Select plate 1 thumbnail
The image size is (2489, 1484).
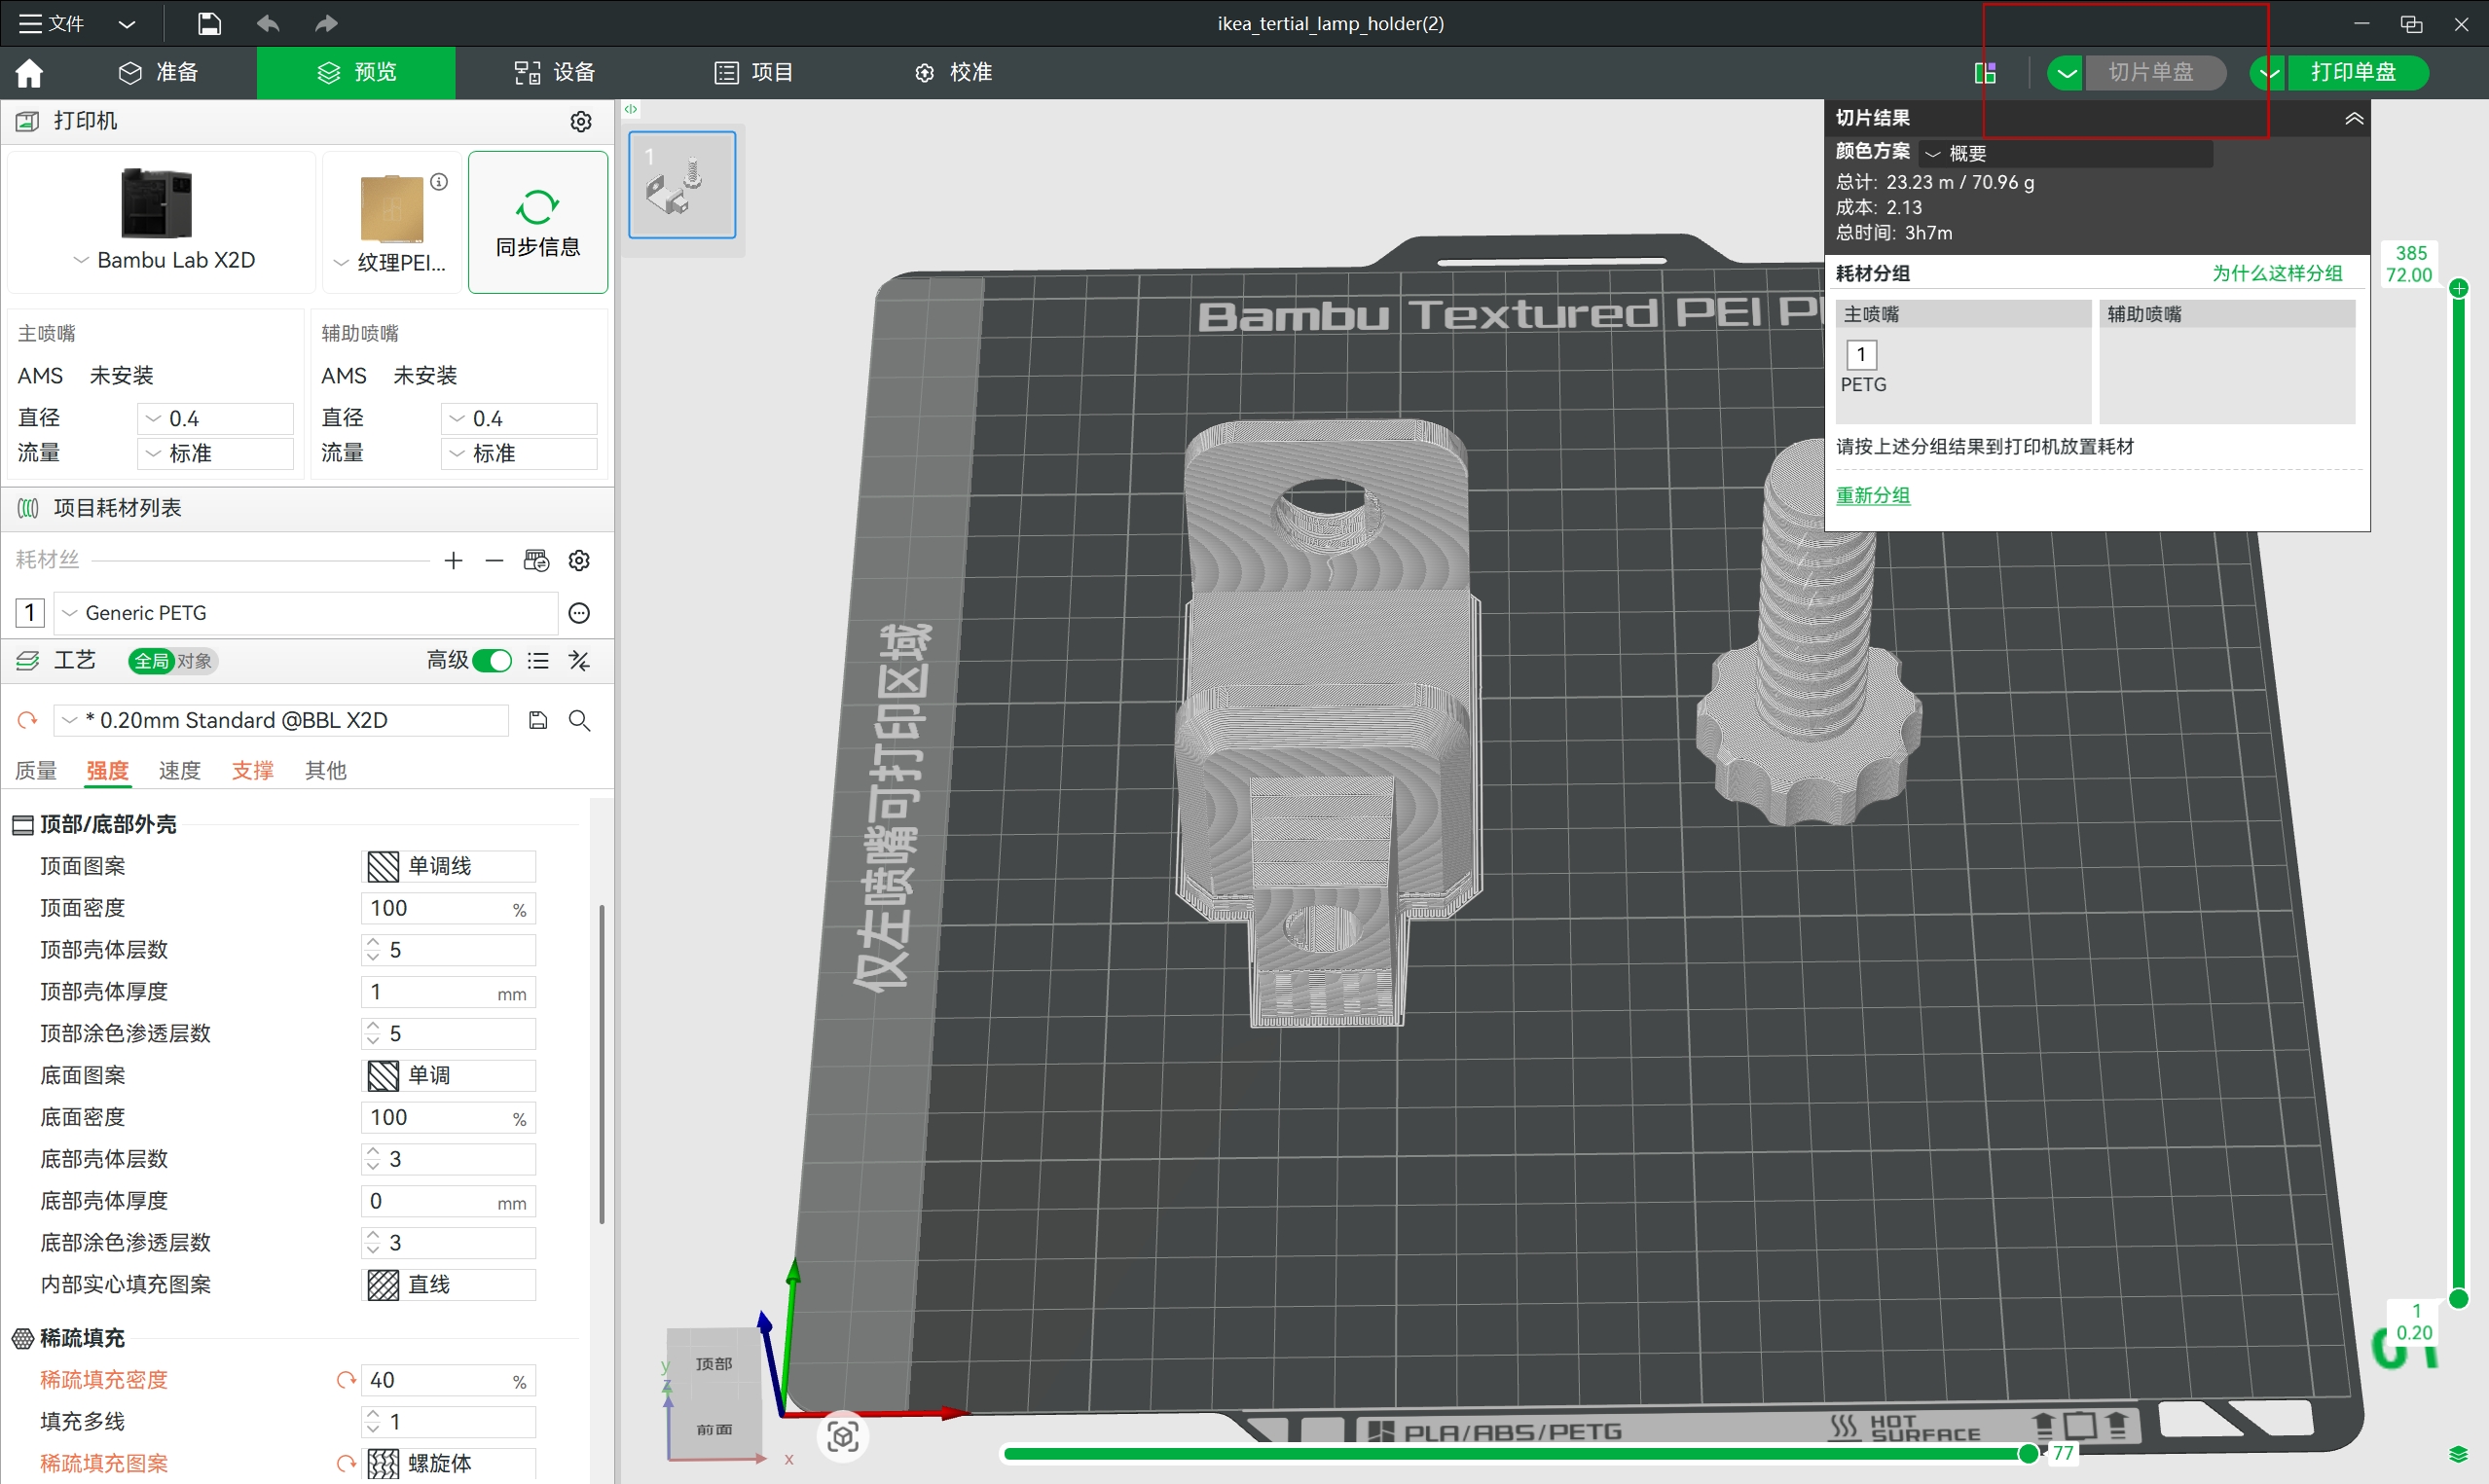point(682,185)
